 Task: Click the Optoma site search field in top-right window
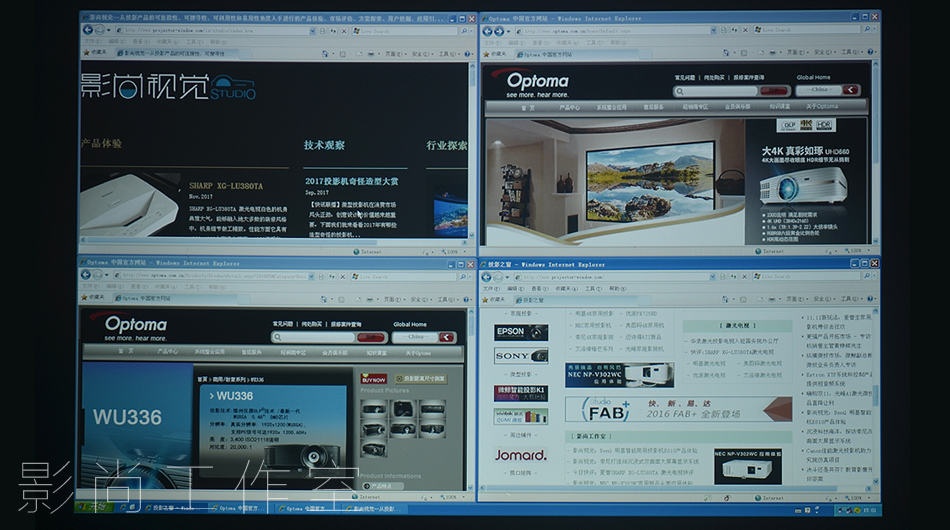coord(715,90)
